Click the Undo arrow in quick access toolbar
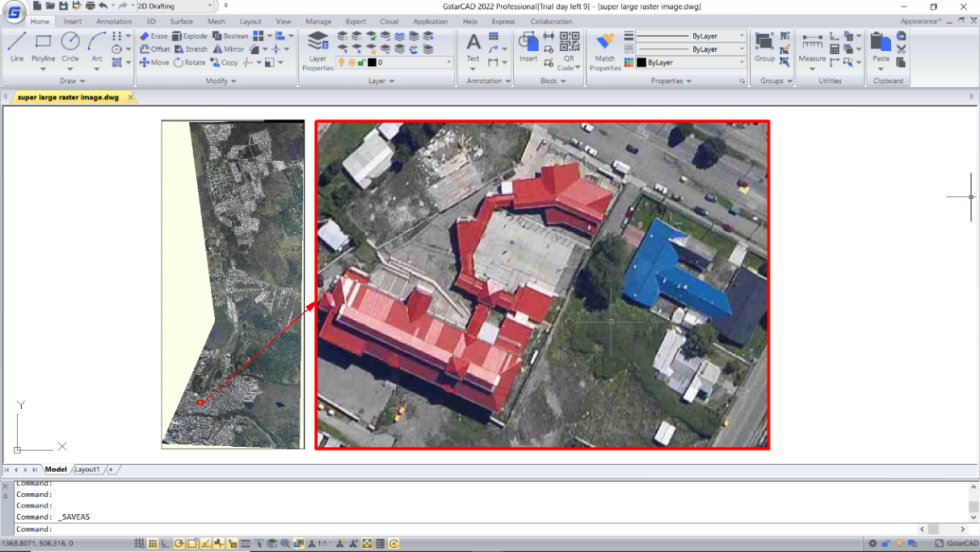This screenshot has width=980, height=552. coord(103,6)
